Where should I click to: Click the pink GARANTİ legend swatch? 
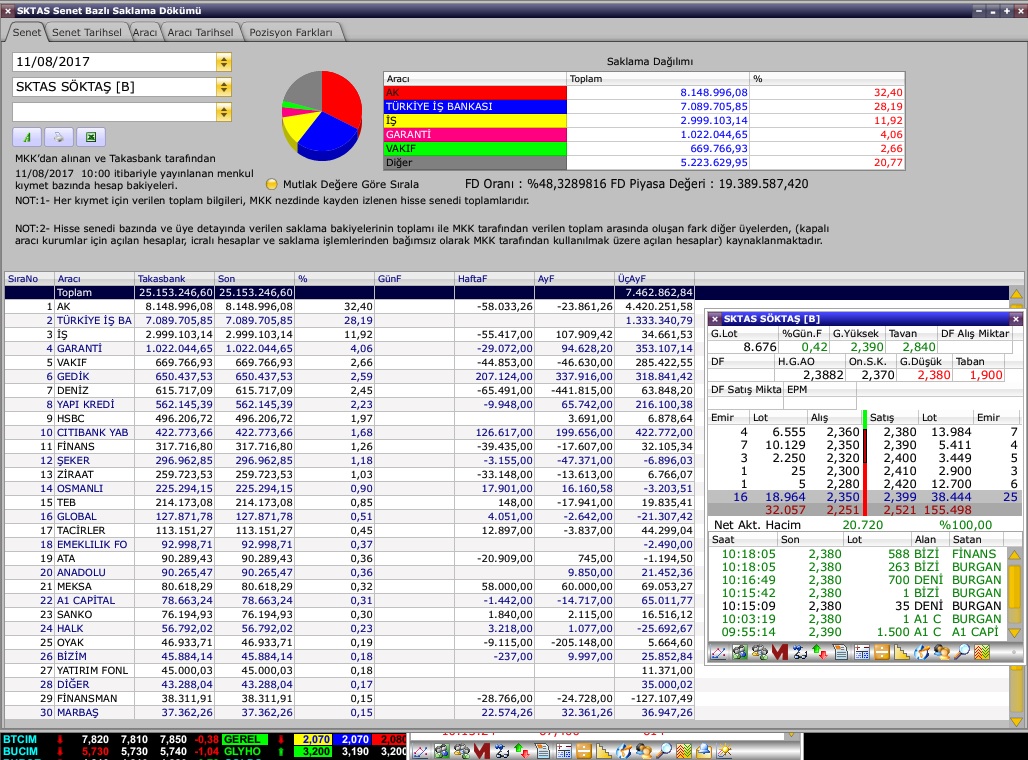point(475,134)
